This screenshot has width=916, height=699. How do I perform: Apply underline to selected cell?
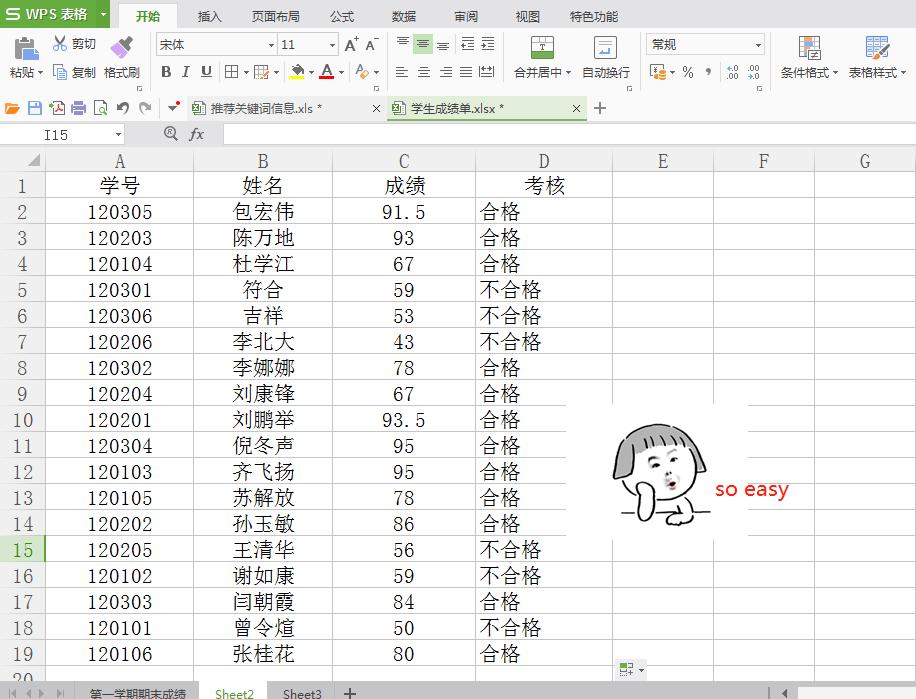click(206, 72)
